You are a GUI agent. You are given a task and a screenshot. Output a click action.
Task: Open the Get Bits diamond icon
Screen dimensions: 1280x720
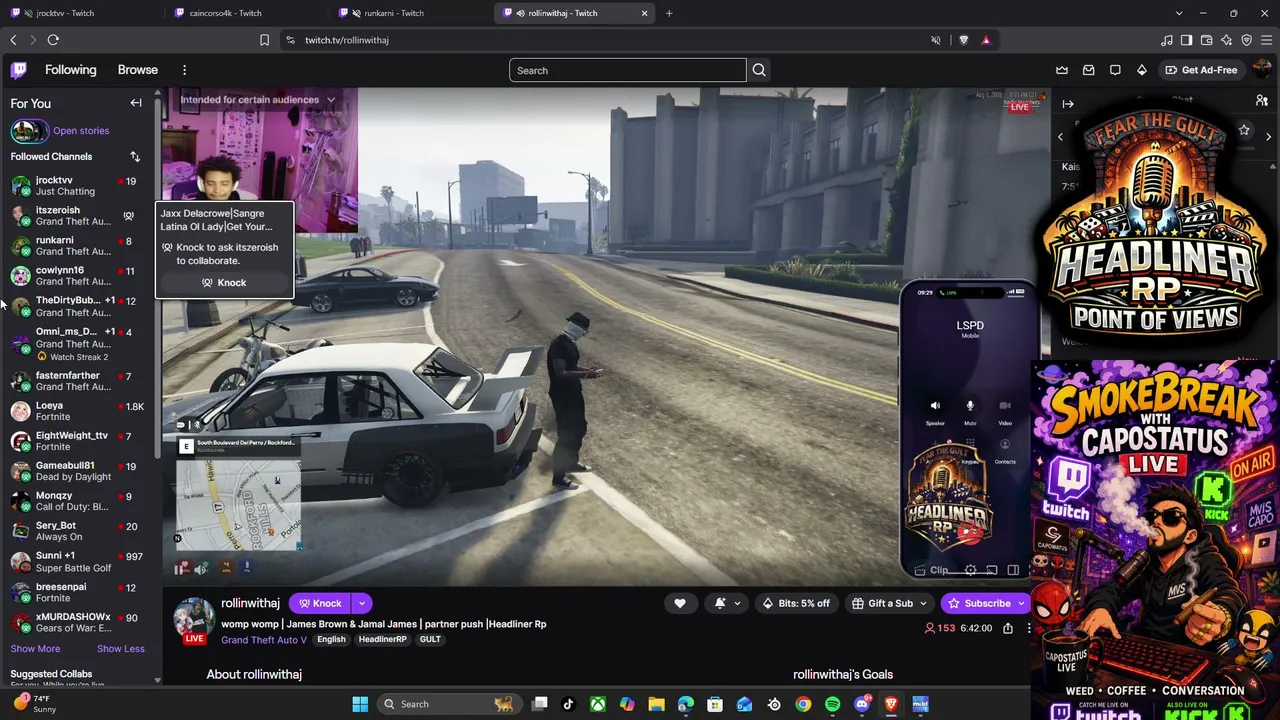tap(1142, 70)
